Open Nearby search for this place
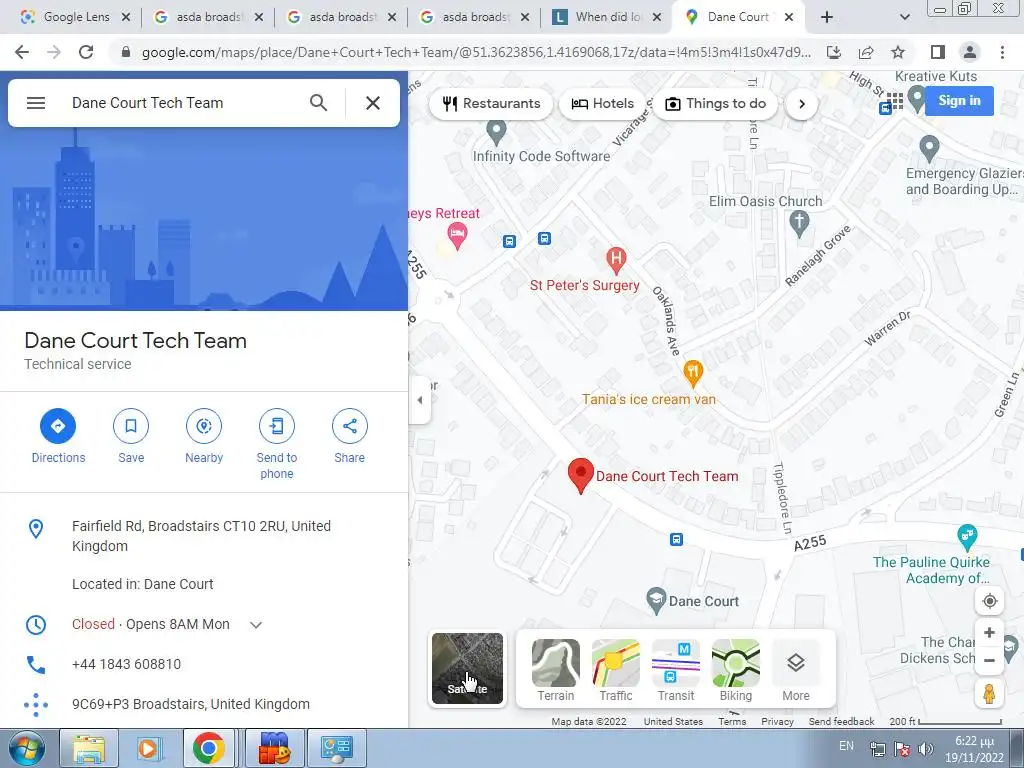The image size is (1024, 768). tap(204, 436)
